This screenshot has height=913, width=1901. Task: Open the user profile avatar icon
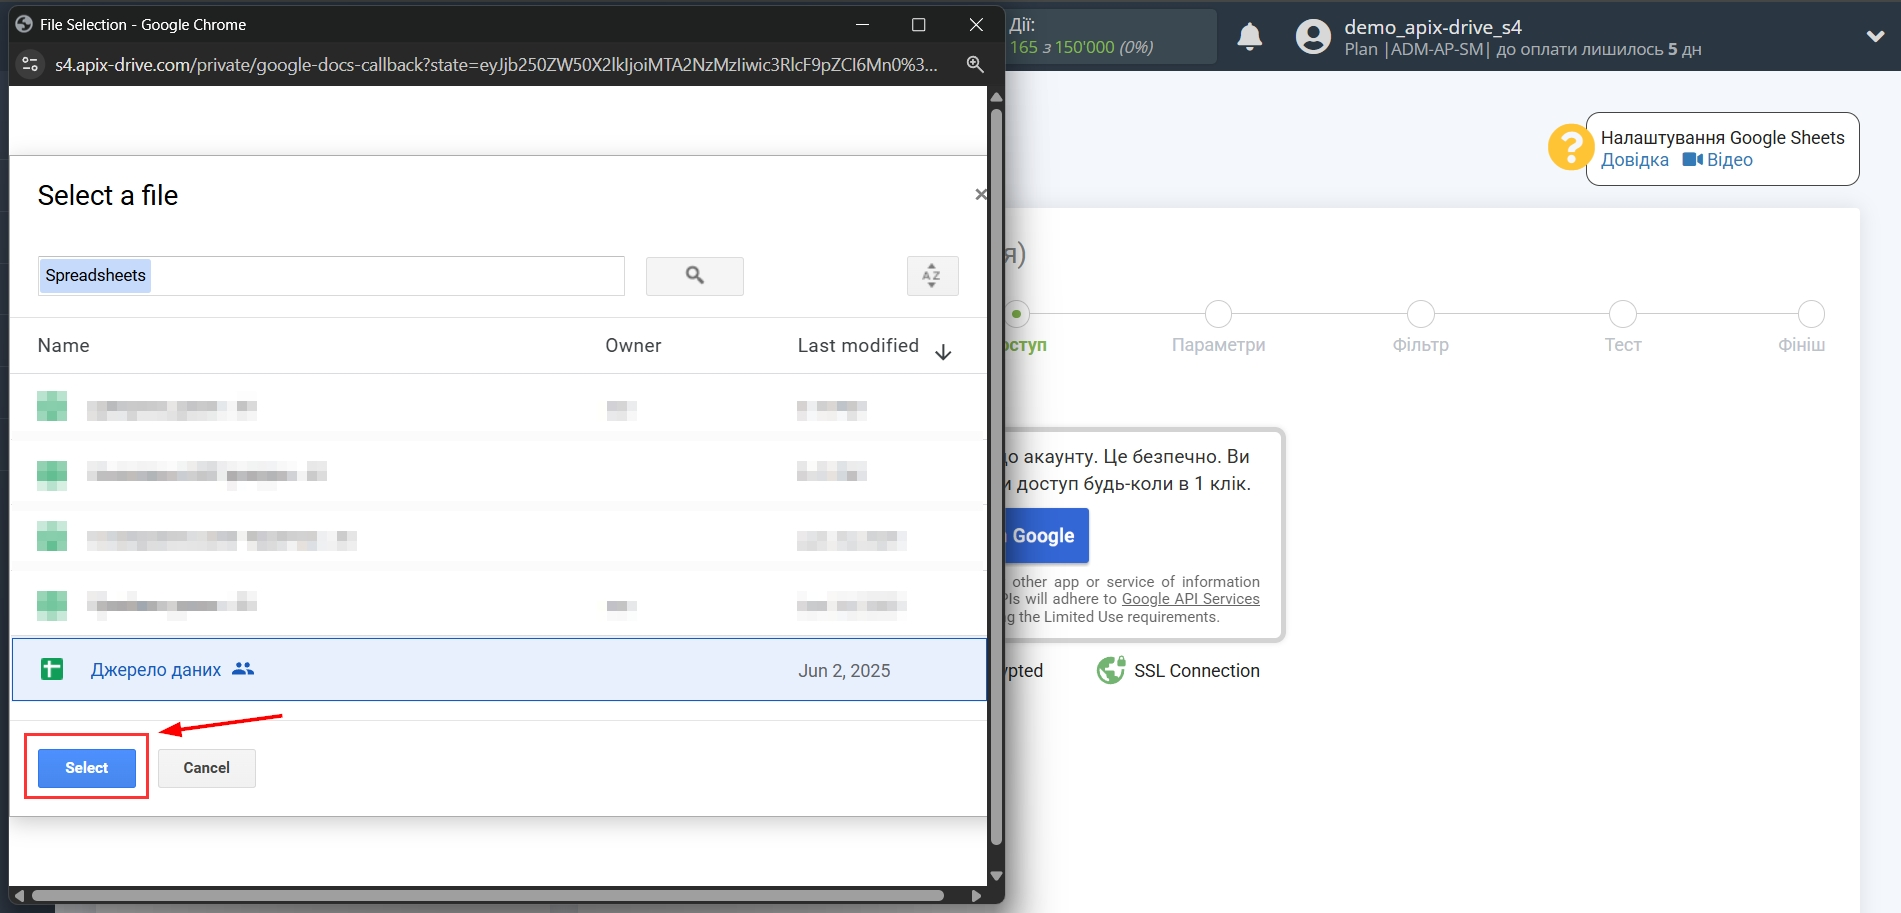pyautogui.click(x=1313, y=37)
